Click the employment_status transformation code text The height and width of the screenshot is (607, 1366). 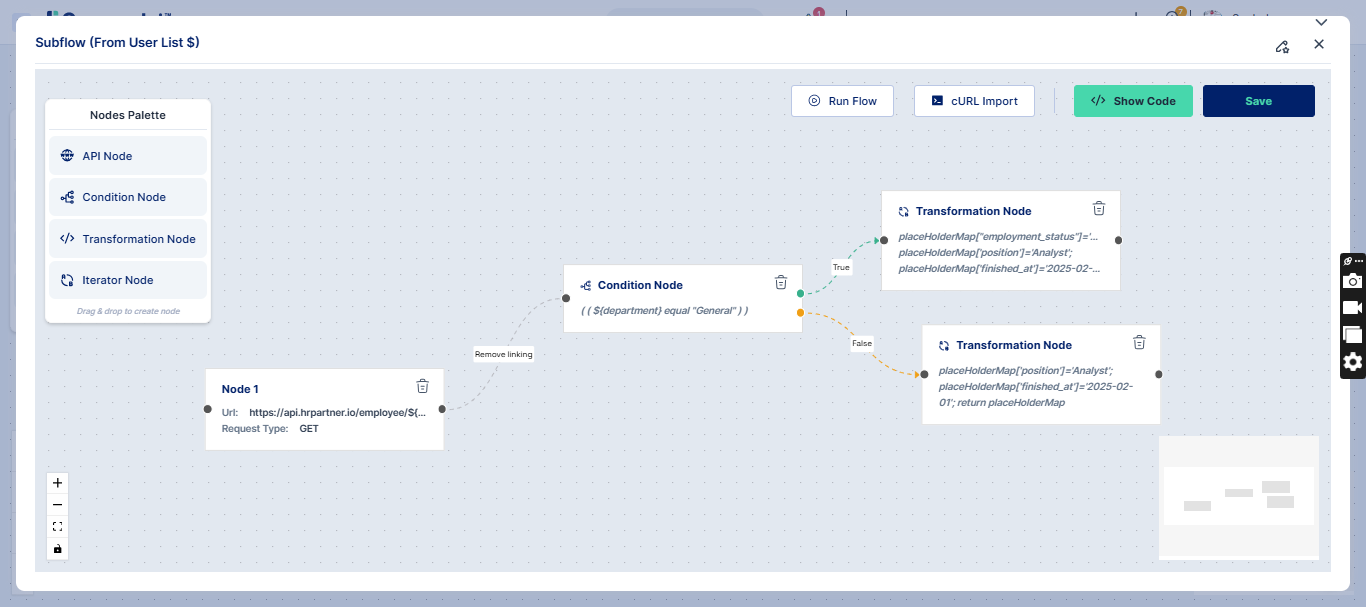[x=998, y=237]
